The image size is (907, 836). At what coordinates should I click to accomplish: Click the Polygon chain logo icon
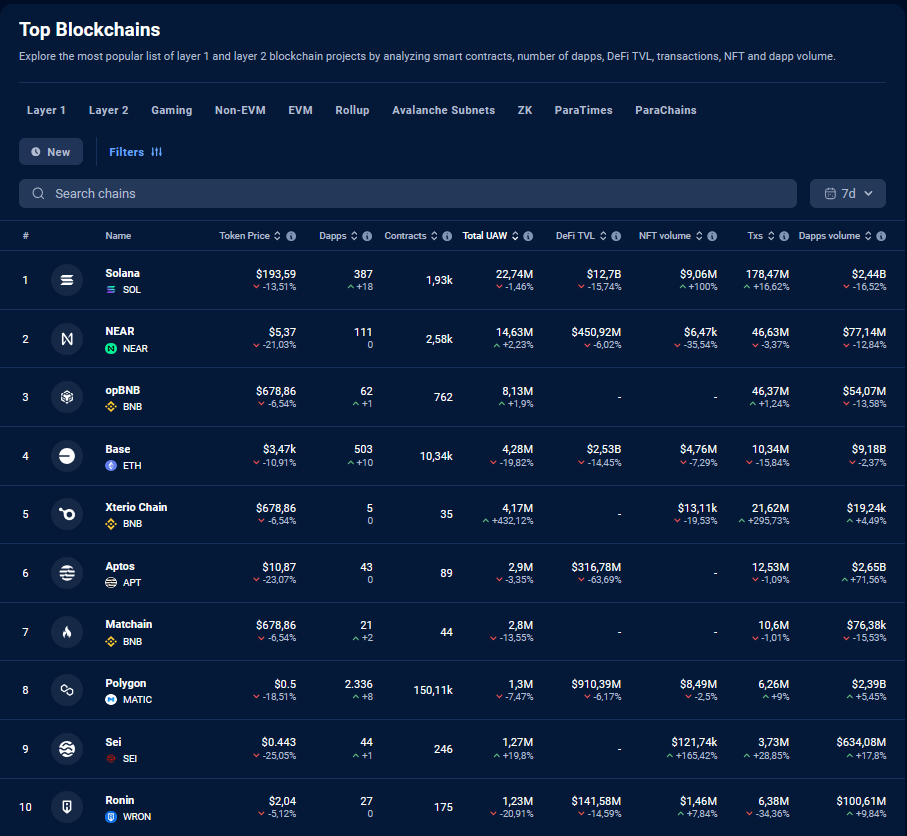67,690
